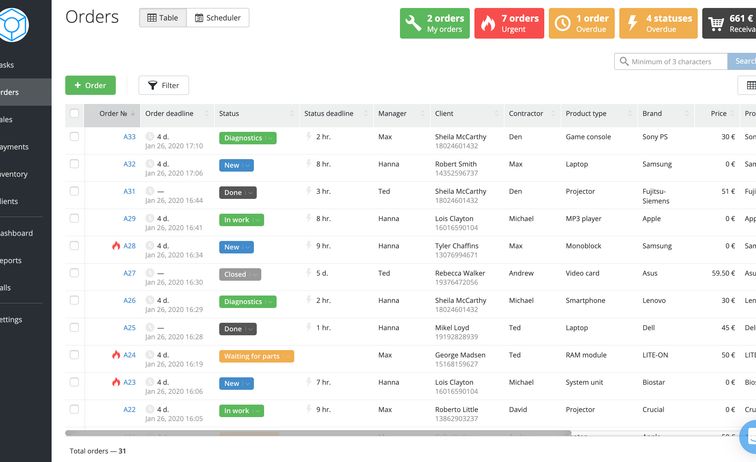
Task: Click the table columns settings icon
Action: tap(750, 86)
